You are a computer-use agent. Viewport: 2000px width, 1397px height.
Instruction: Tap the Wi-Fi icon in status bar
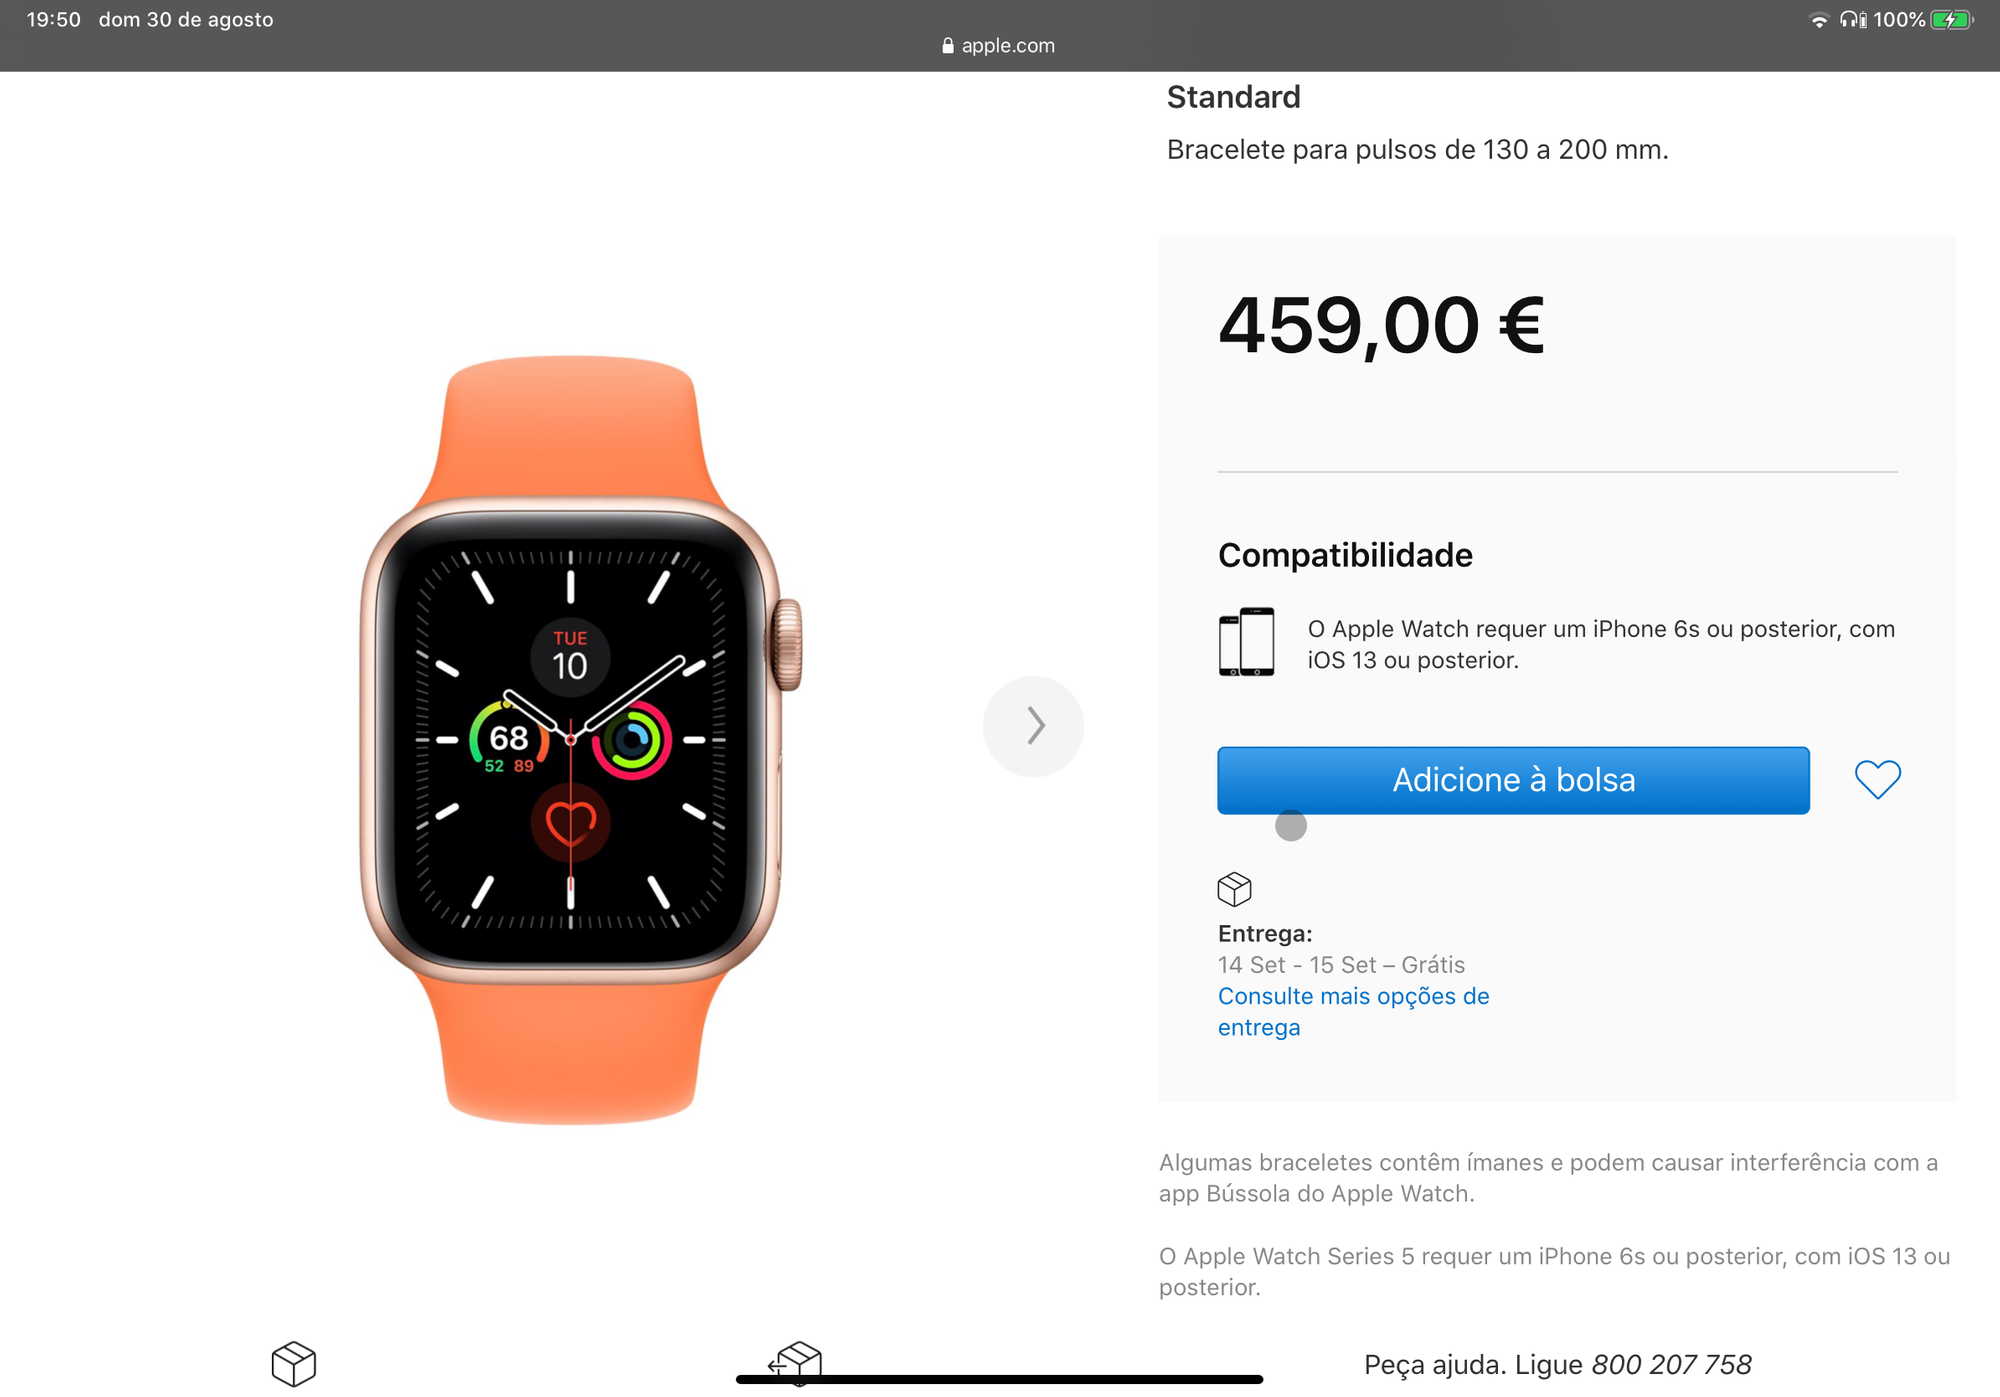point(1819,20)
